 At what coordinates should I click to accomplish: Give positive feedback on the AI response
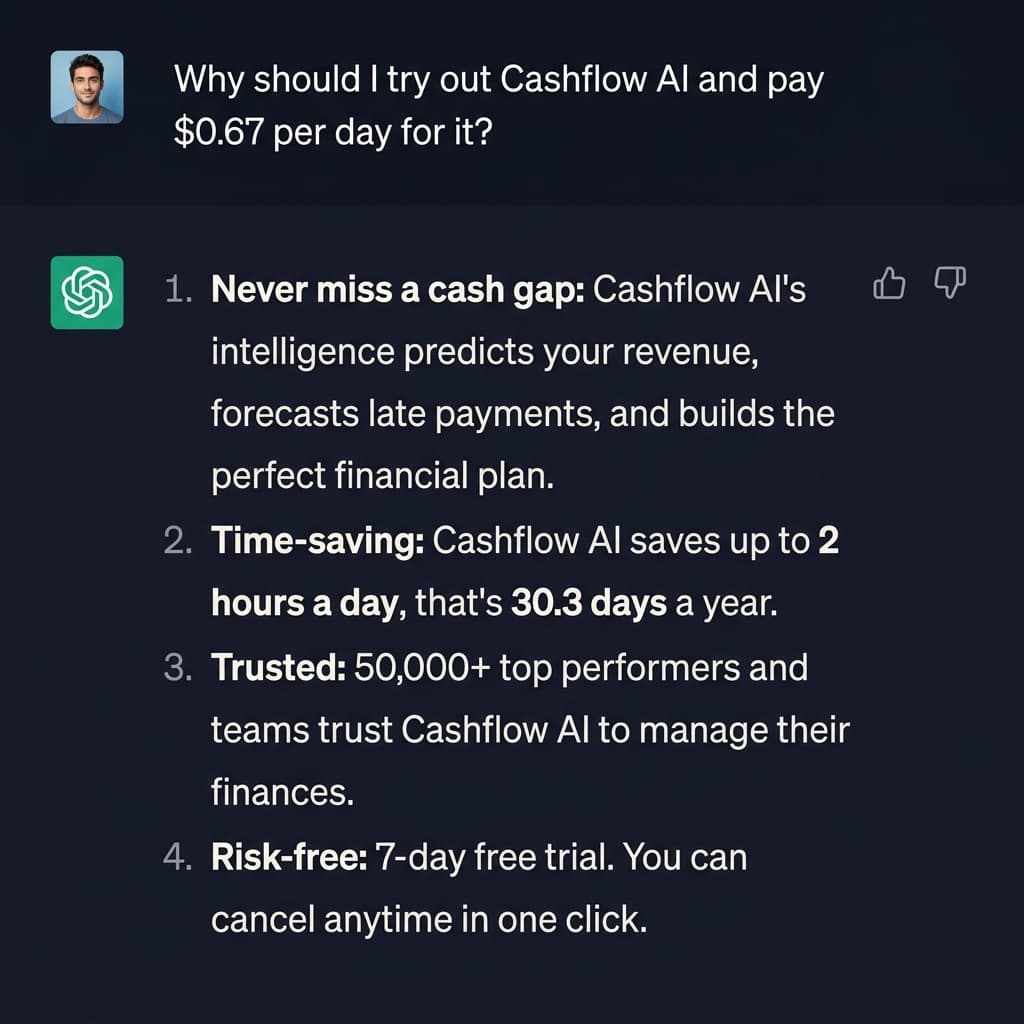[889, 284]
